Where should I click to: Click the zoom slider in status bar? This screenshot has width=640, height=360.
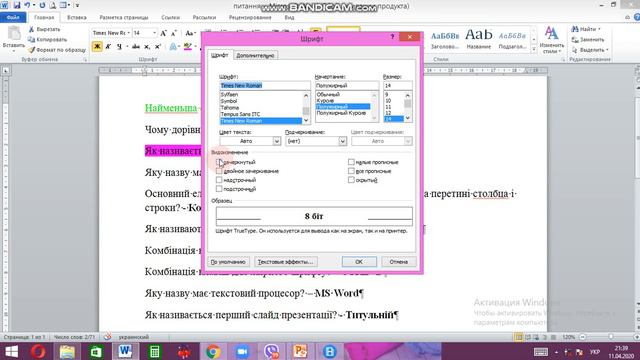tap(610, 337)
